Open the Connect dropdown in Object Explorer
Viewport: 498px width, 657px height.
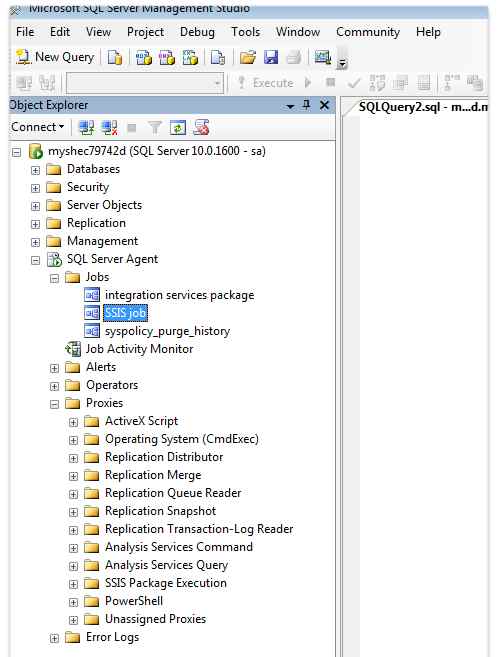38,127
